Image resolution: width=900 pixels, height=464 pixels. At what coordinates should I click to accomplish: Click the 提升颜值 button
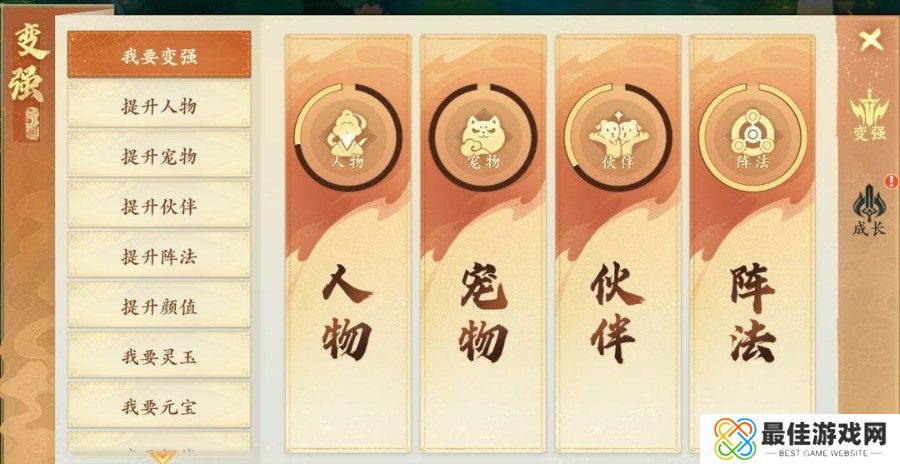coord(159,305)
